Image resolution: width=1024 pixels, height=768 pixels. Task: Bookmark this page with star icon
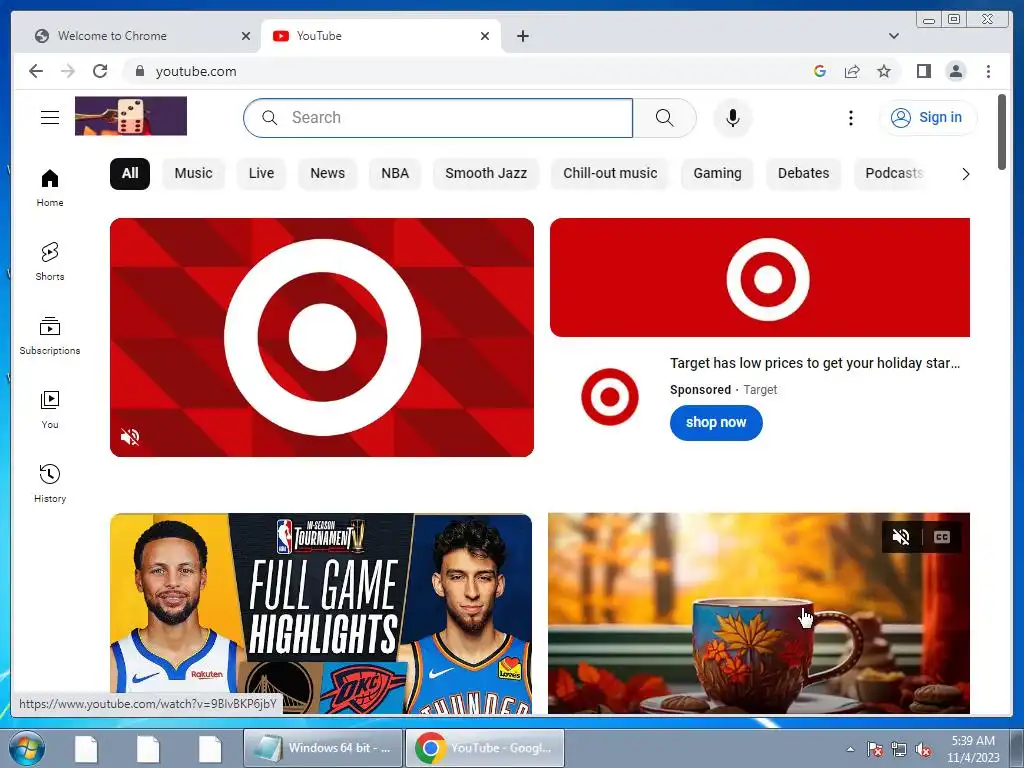pos(884,71)
